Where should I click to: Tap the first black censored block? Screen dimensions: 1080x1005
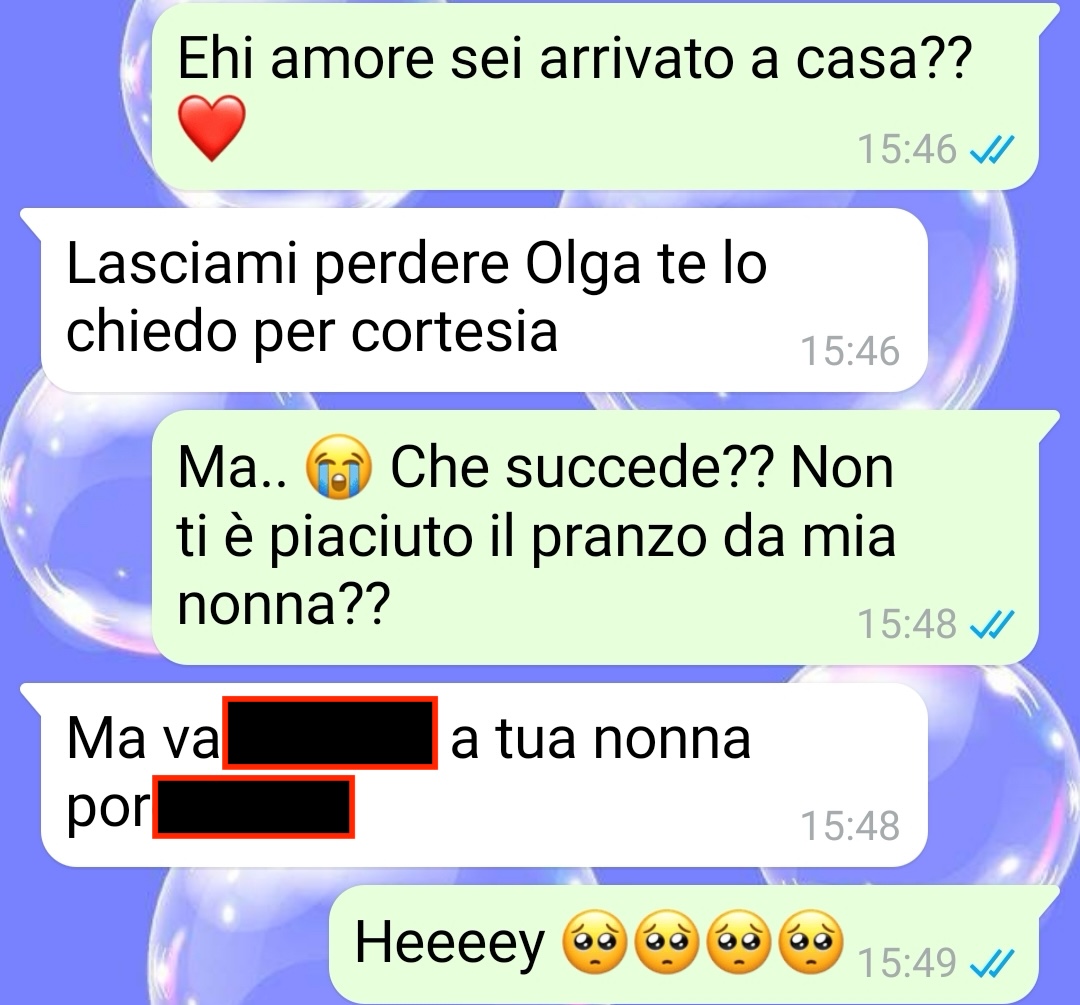[x=330, y=733]
